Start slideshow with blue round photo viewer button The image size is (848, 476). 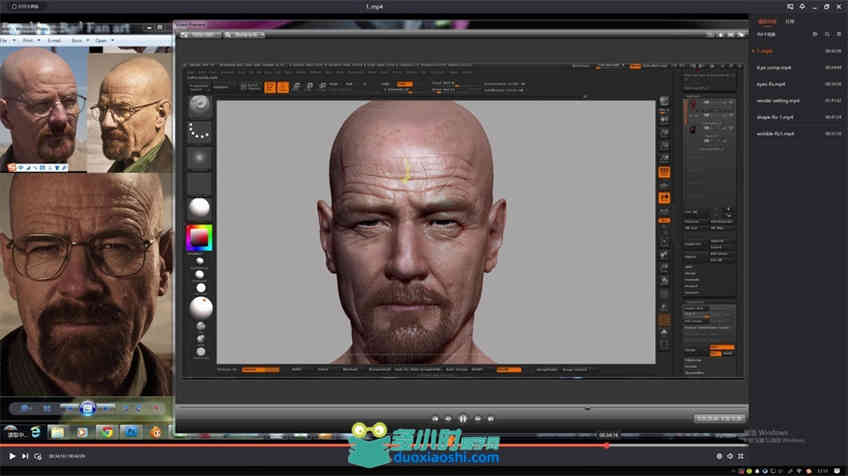(88, 408)
